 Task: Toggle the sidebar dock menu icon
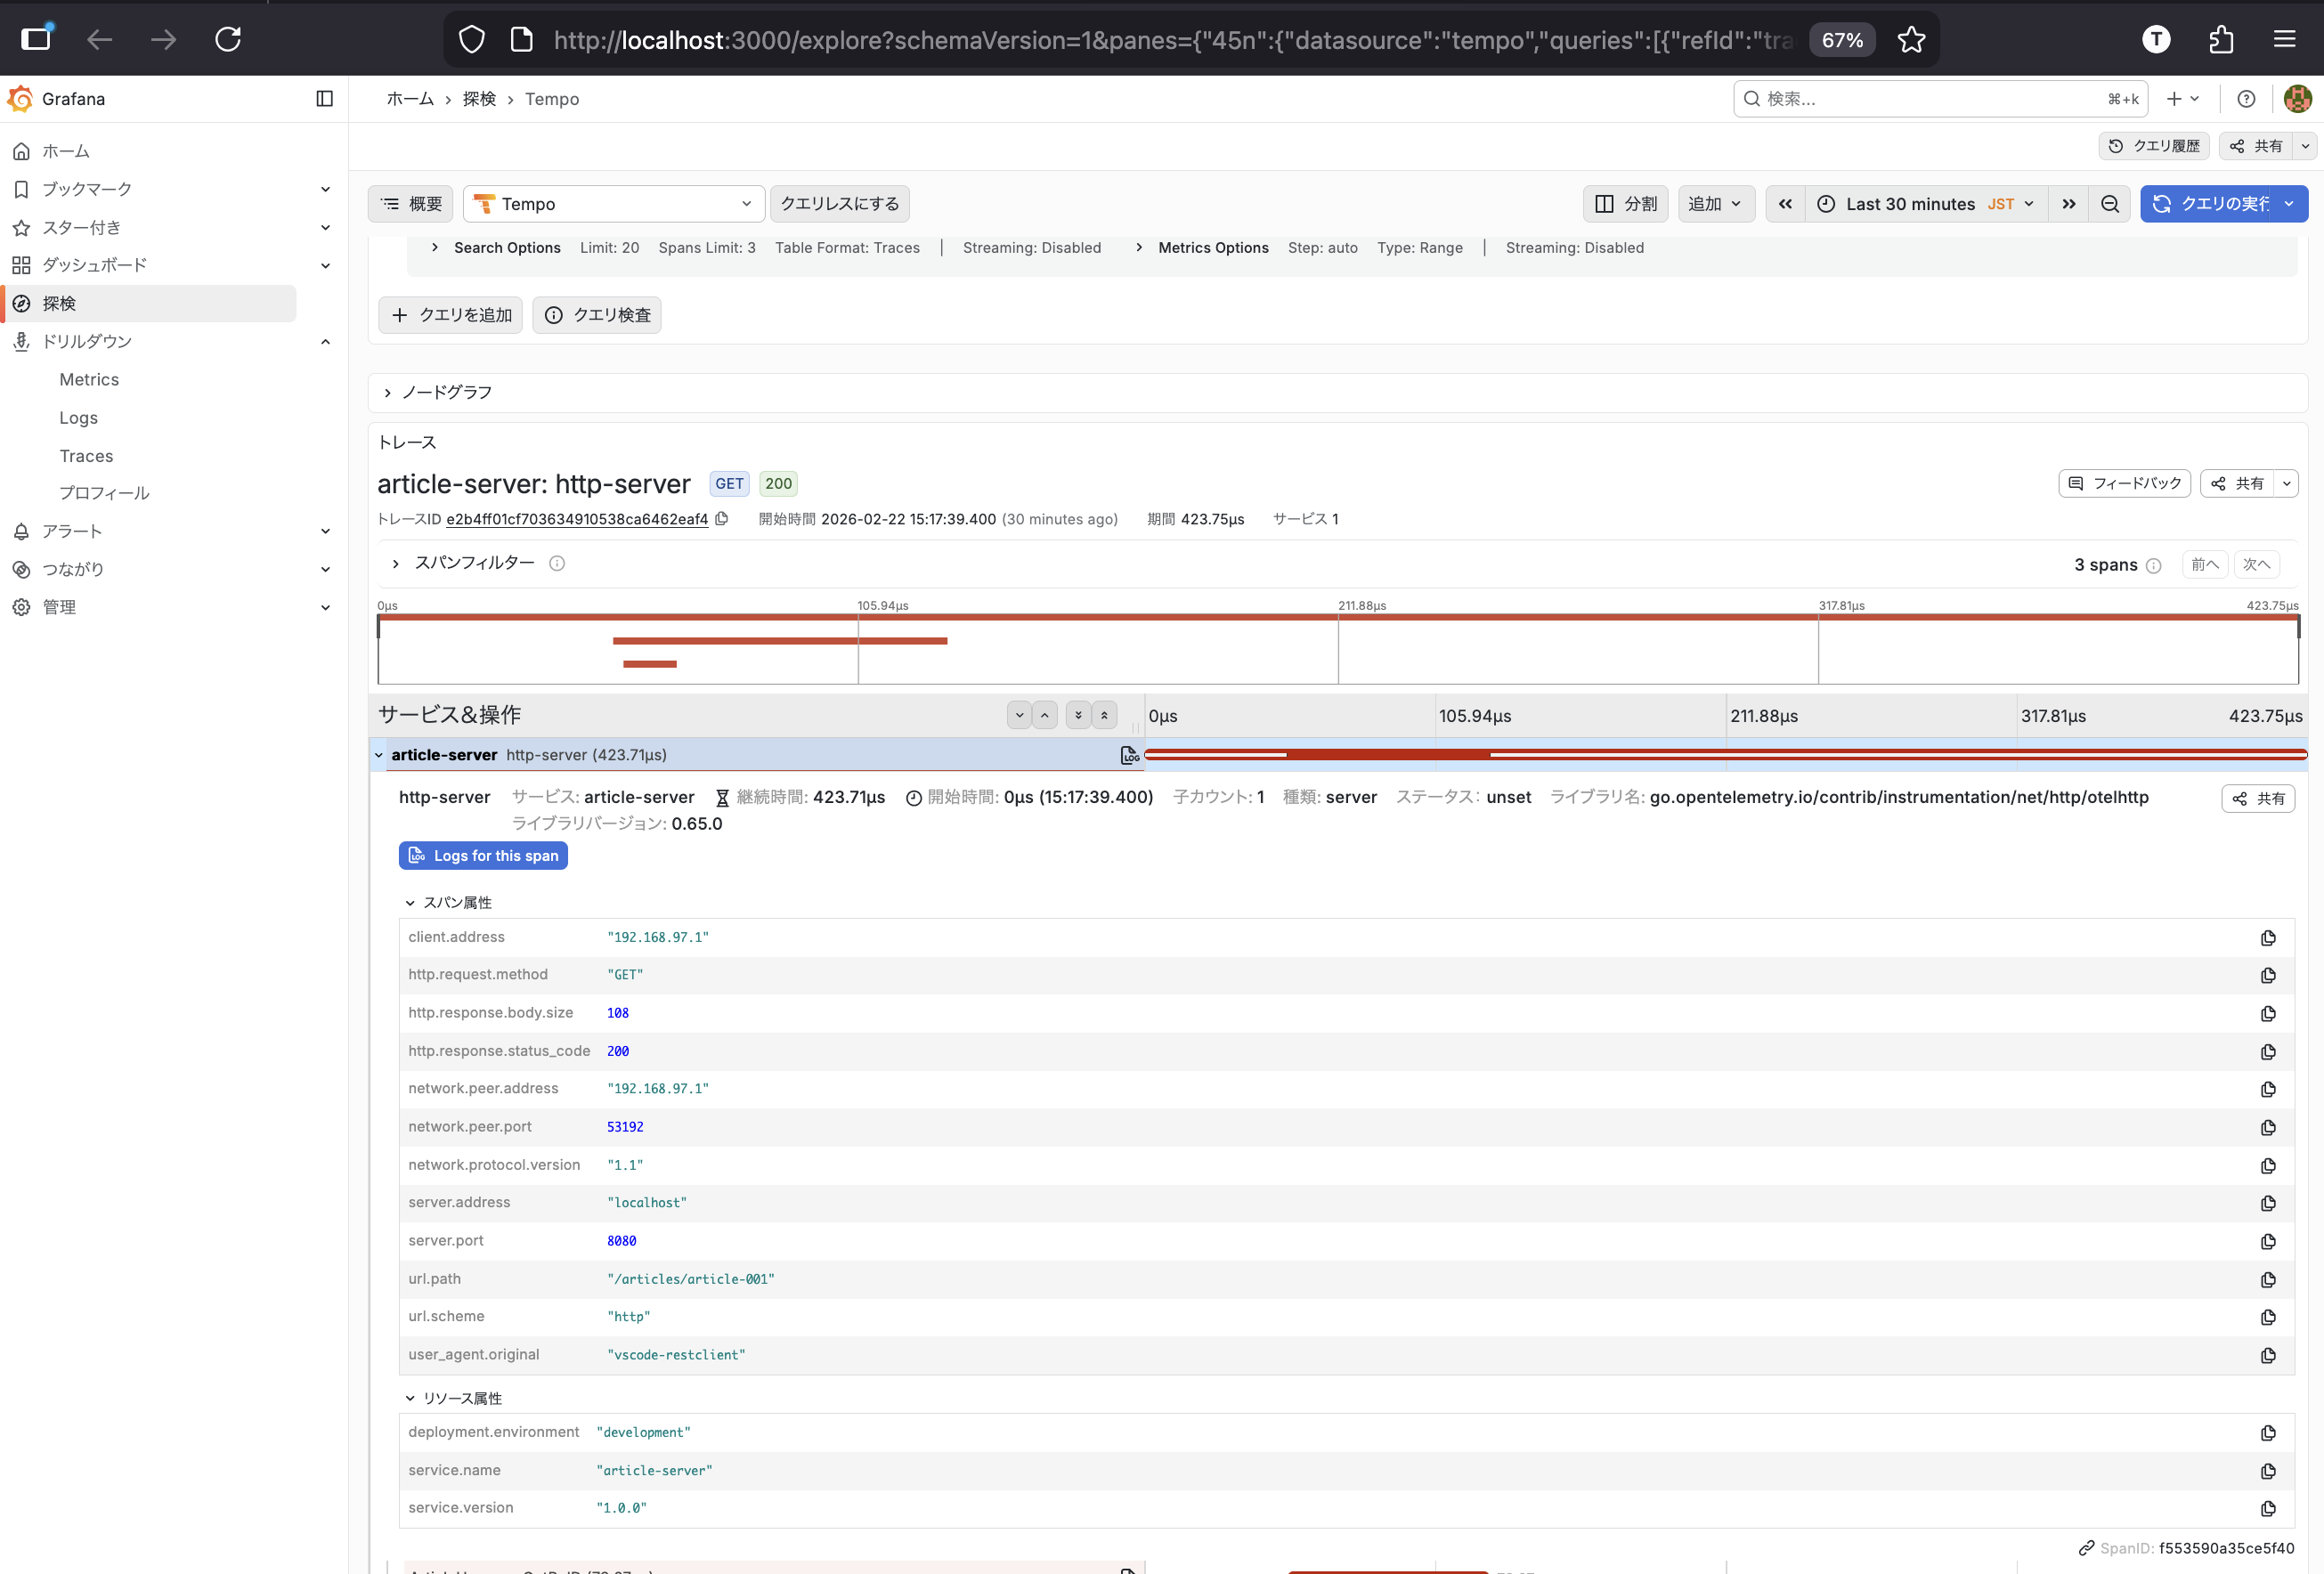coord(324,98)
